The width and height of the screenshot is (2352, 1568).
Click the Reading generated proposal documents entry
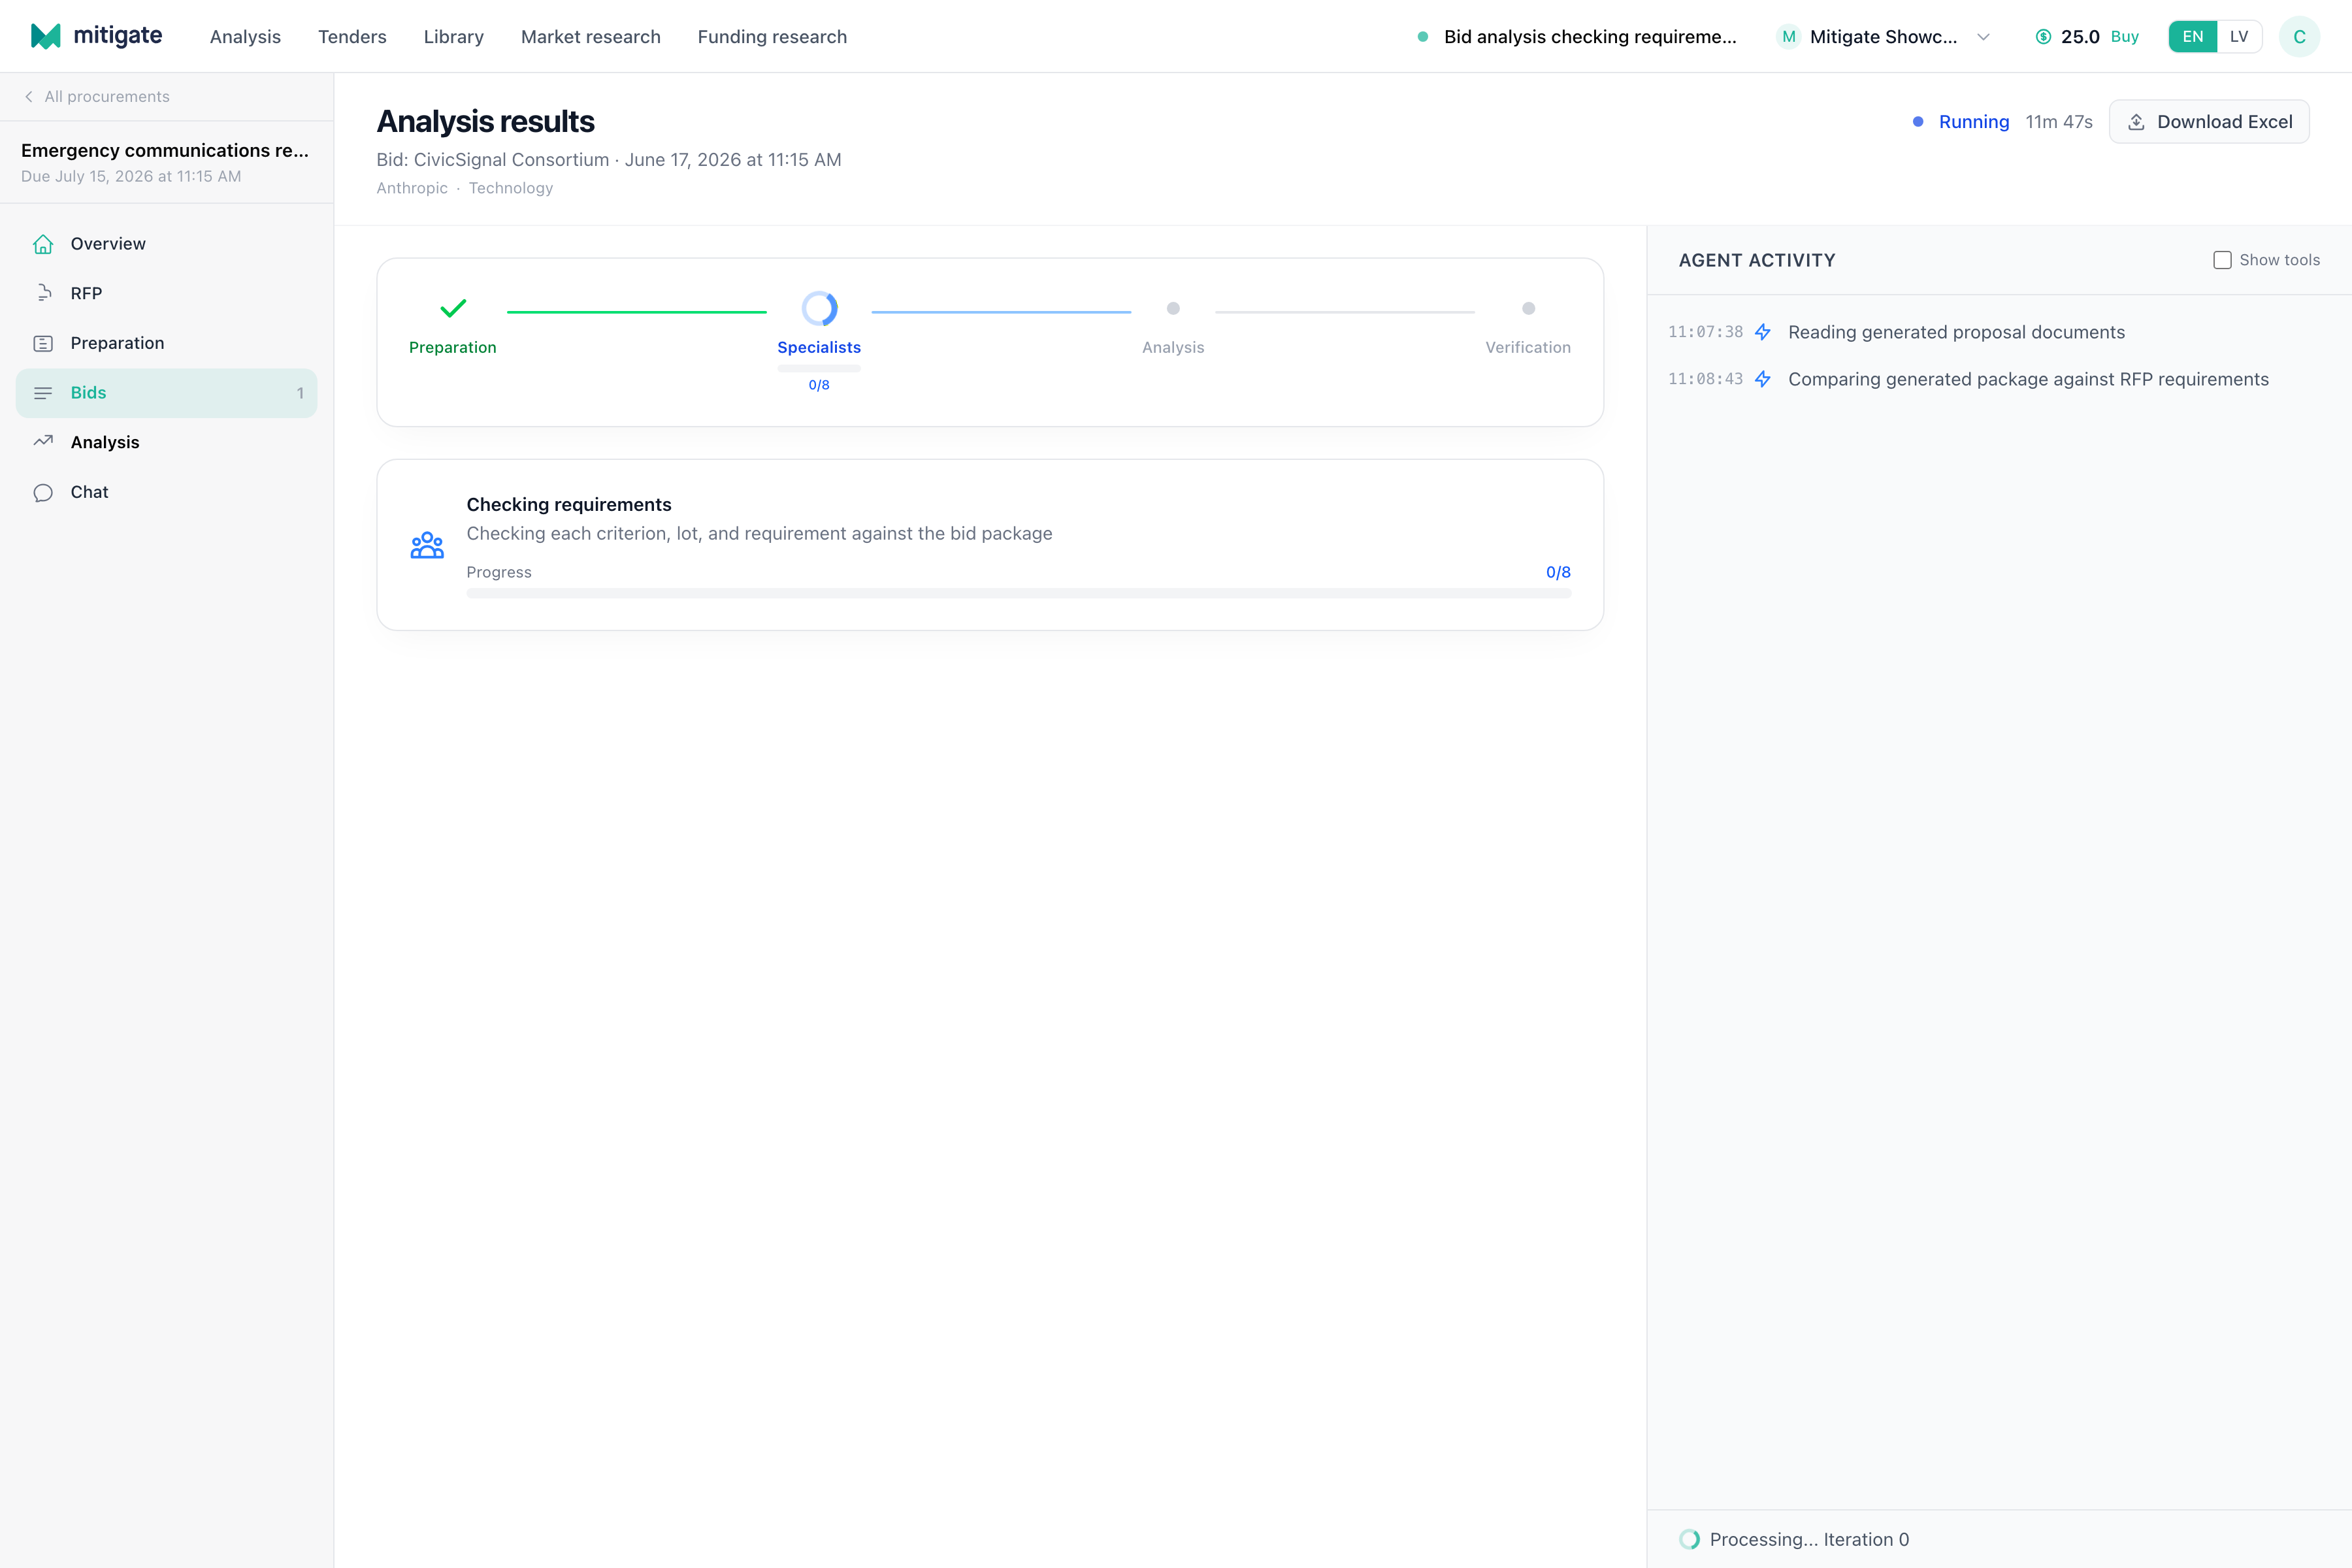click(1956, 332)
